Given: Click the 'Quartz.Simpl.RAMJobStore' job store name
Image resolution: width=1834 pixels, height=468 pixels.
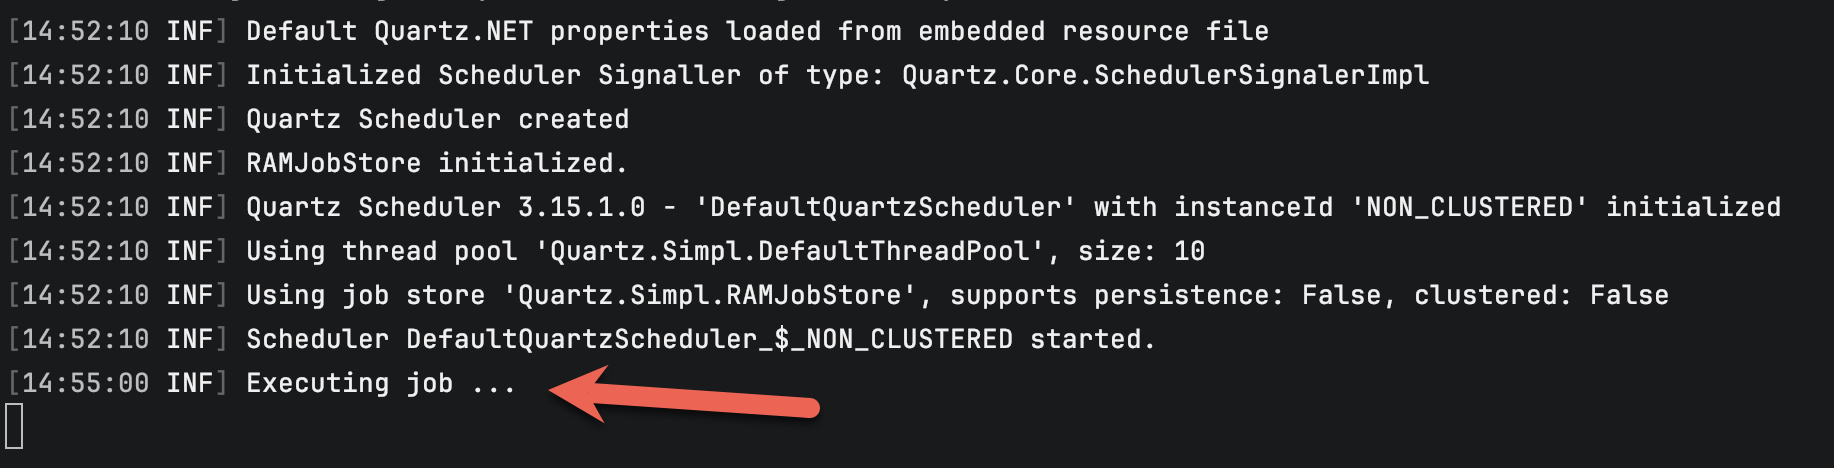Looking at the screenshot, I should [x=717, y=295].
